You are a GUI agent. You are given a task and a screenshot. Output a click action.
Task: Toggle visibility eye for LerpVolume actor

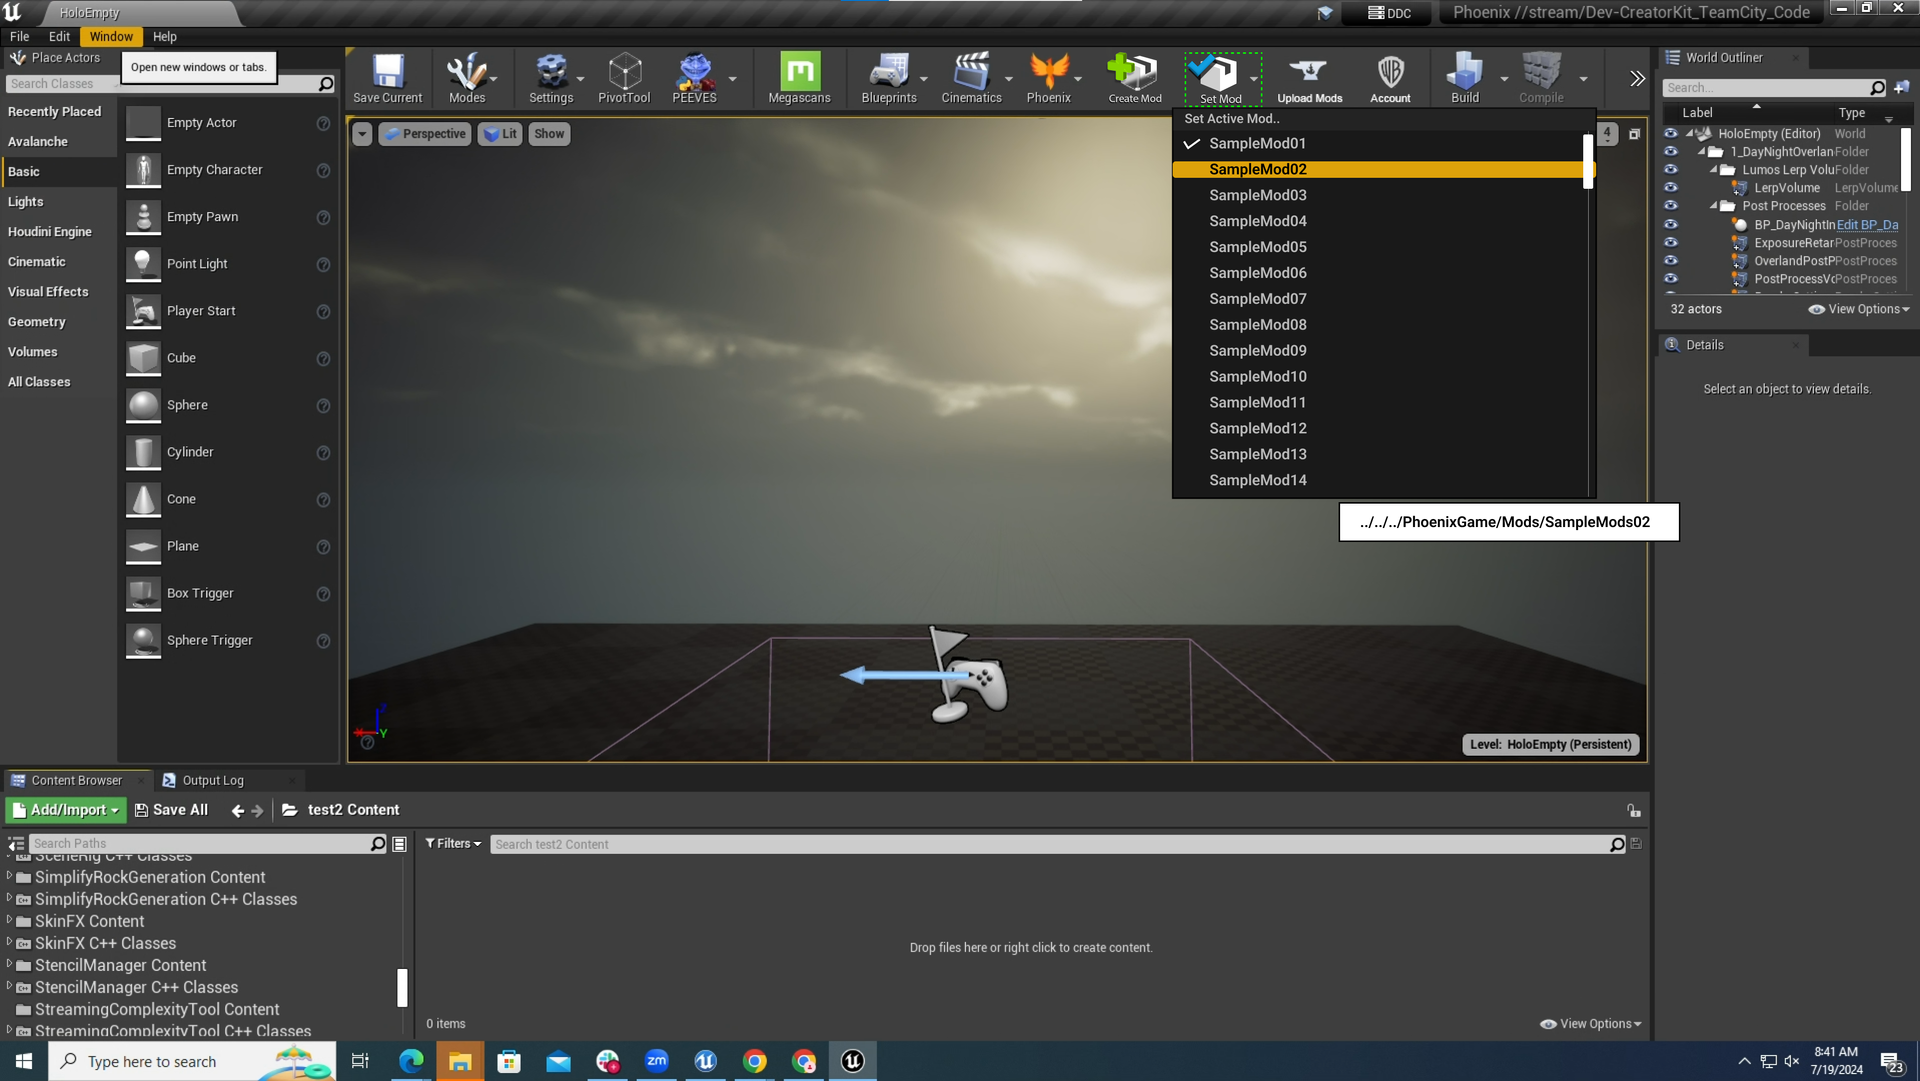[x=1670, y=188]
